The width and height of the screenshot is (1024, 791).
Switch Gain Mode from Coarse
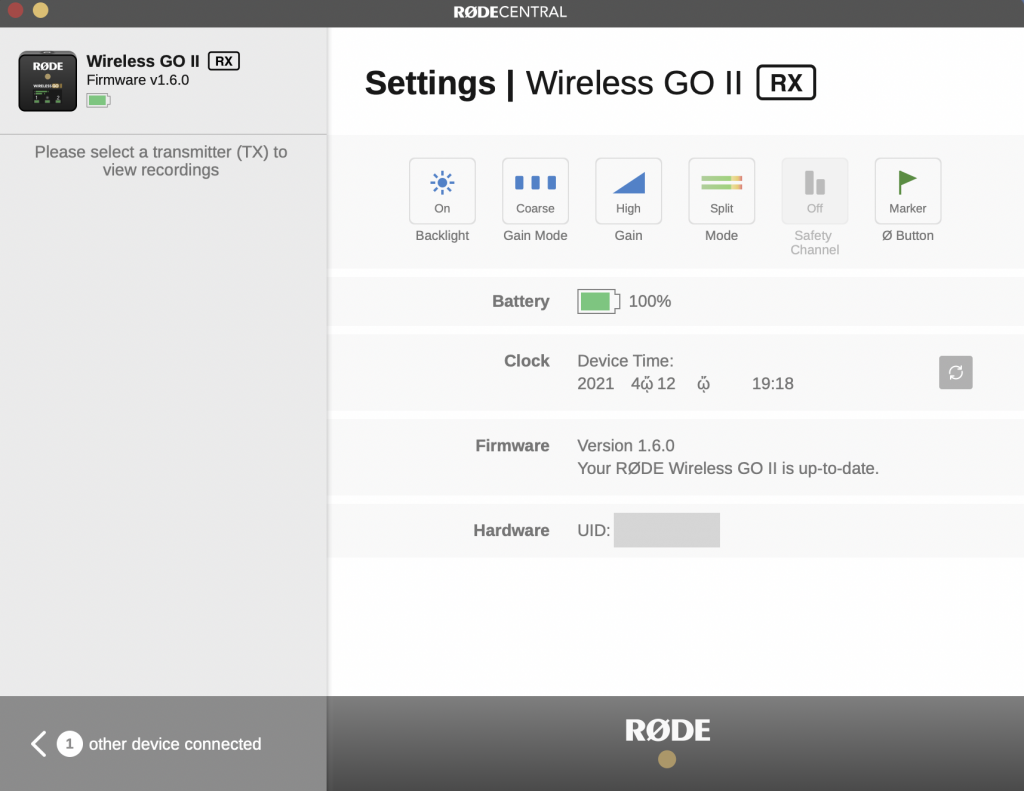[536, 191]
